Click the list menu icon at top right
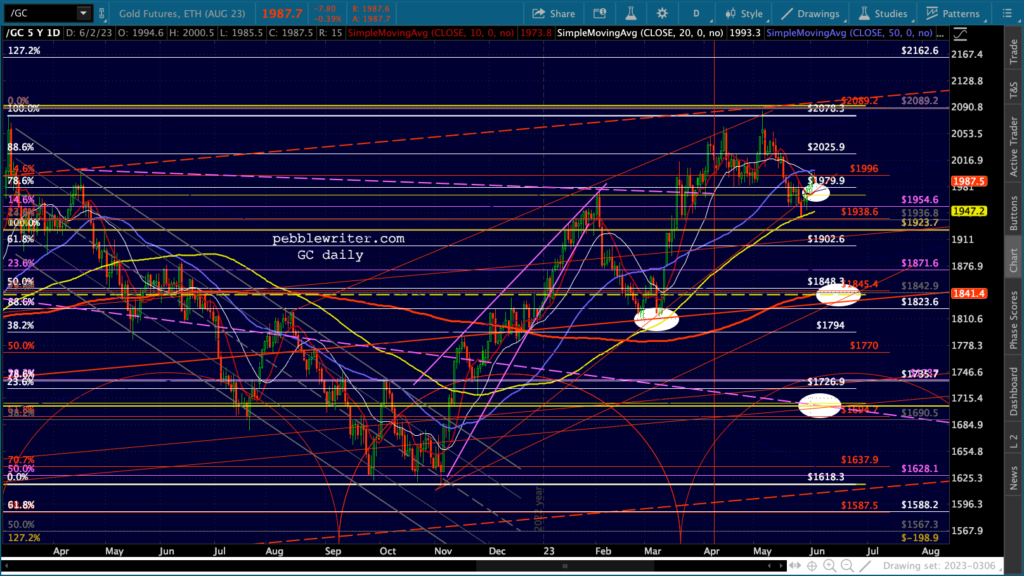Viewport: 1024px width, 576px height. coord(1007,13)
